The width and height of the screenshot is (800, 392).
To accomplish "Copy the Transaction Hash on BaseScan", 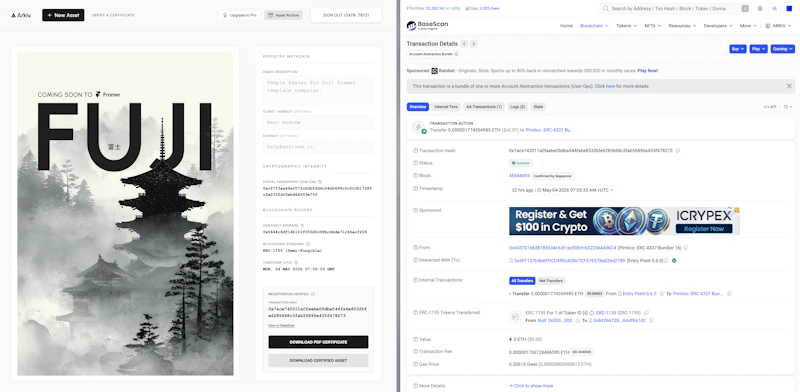I will click(x=678, y=151).
